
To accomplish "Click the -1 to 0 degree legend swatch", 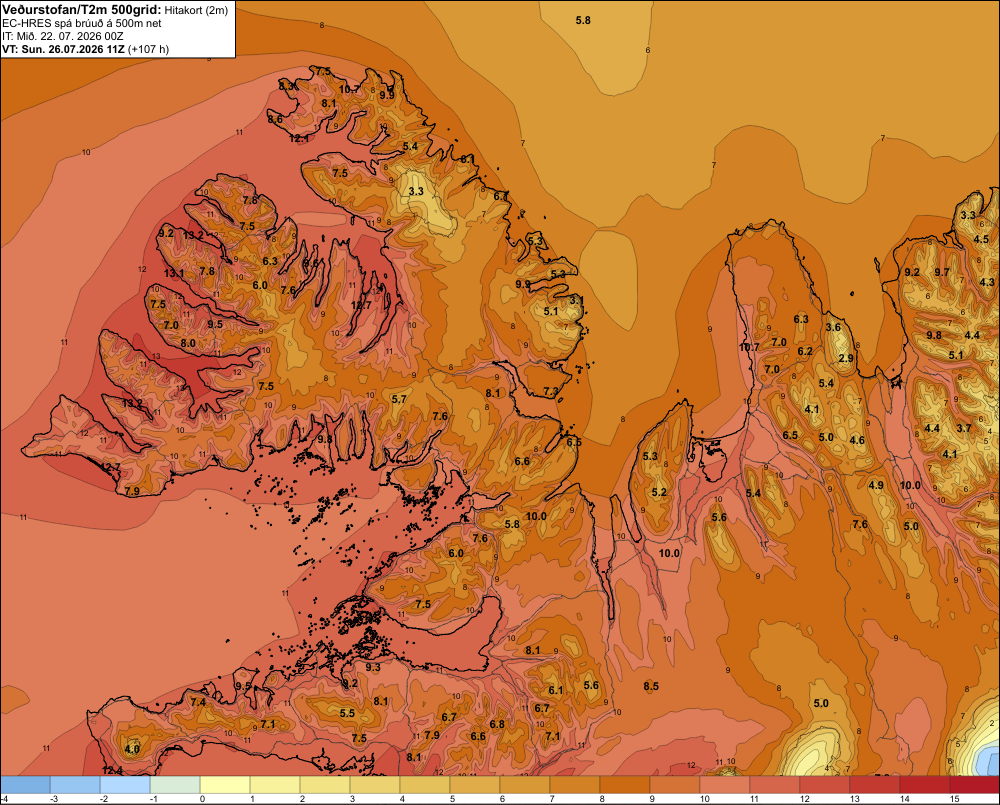I will pyautogui.click(x=175, y=785).
